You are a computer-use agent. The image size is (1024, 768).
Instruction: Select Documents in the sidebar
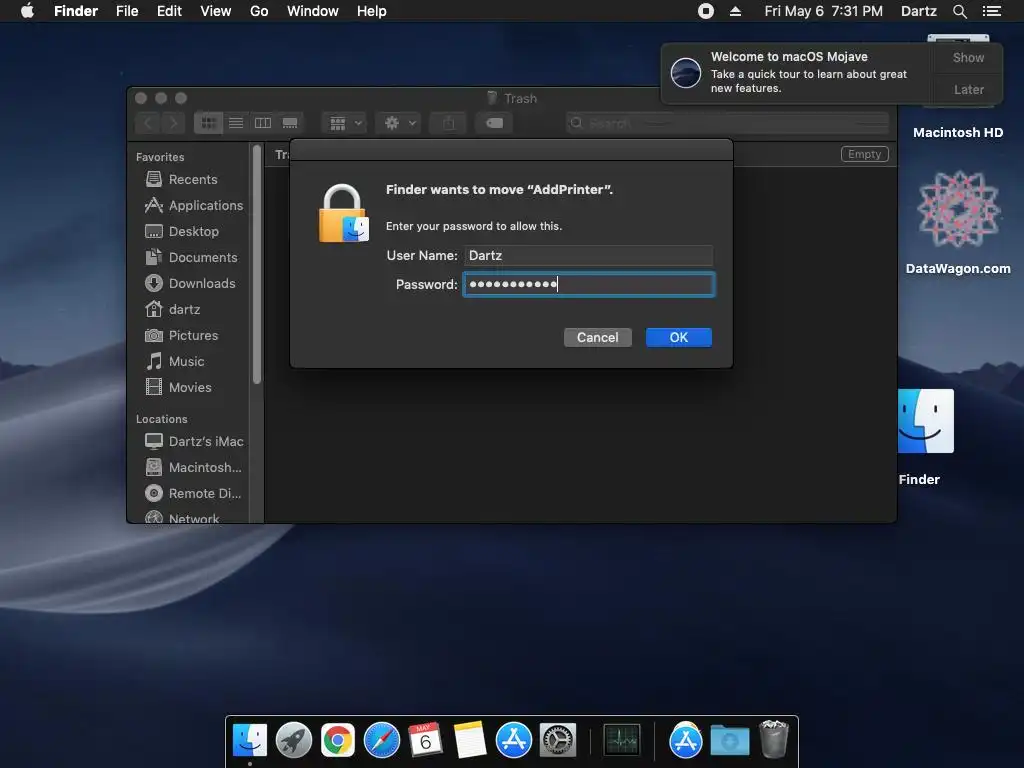point(191,257)
